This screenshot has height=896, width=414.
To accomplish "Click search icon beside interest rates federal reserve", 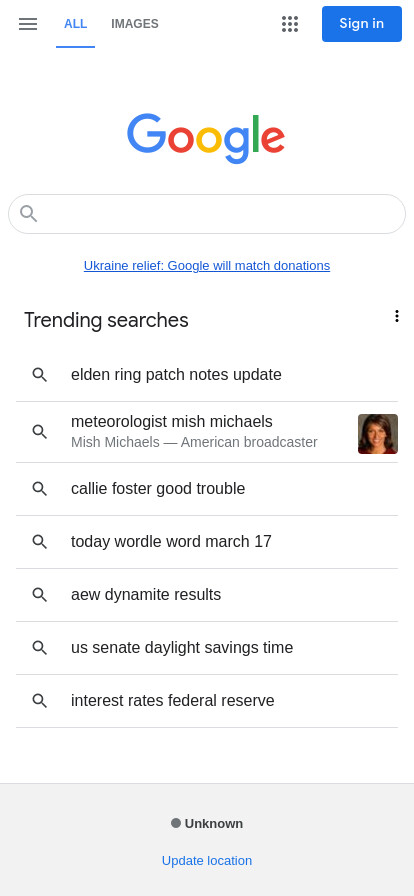I will [x=39, y=701].
